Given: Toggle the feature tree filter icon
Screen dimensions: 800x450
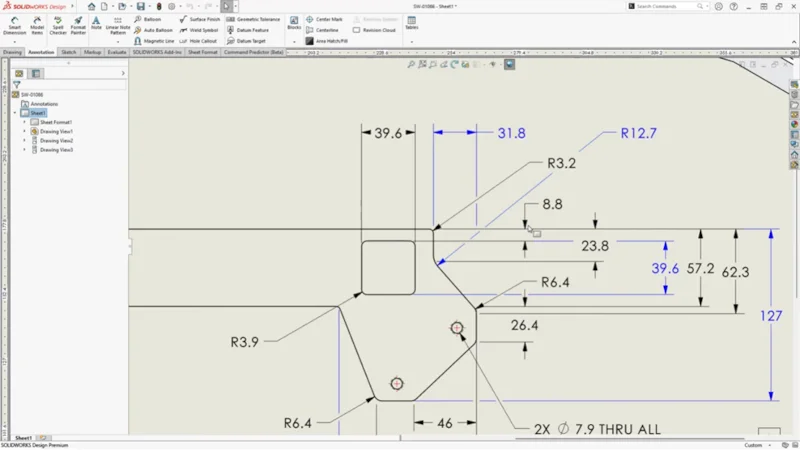Looking at the screenshot, I should (x=17, y=85).
